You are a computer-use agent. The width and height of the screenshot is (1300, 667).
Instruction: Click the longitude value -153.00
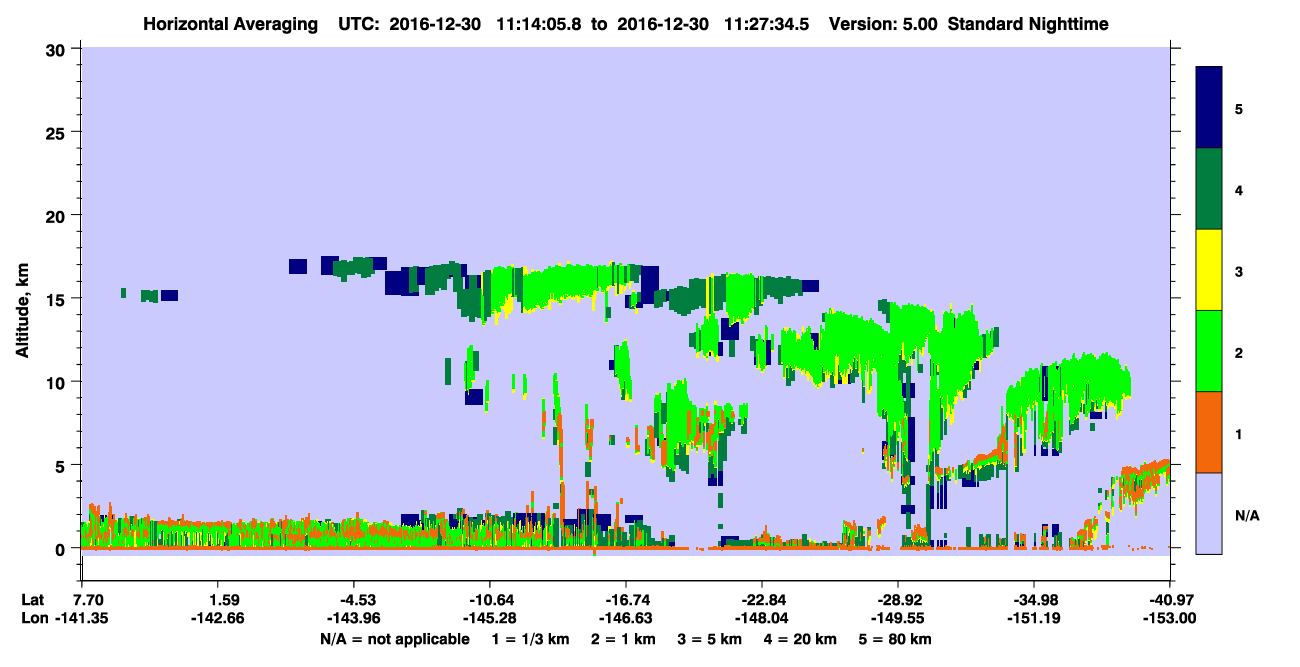tap(1170, 618)
